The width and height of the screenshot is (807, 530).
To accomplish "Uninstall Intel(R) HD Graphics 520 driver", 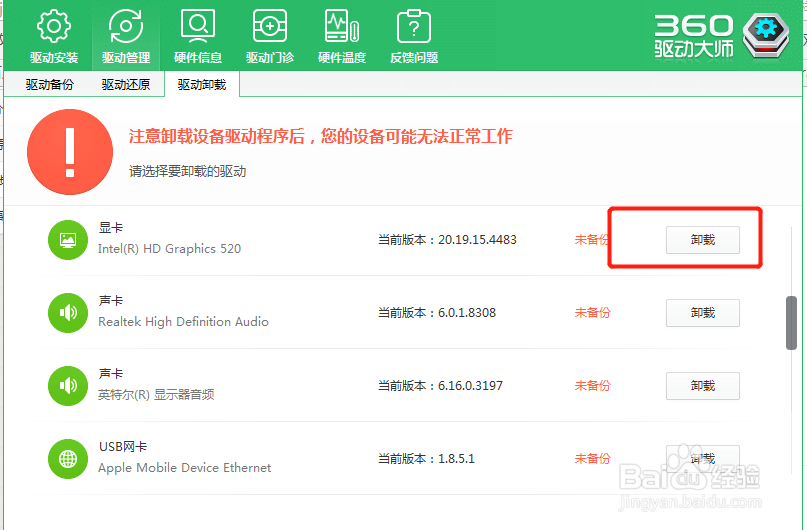I will [703, 240].
